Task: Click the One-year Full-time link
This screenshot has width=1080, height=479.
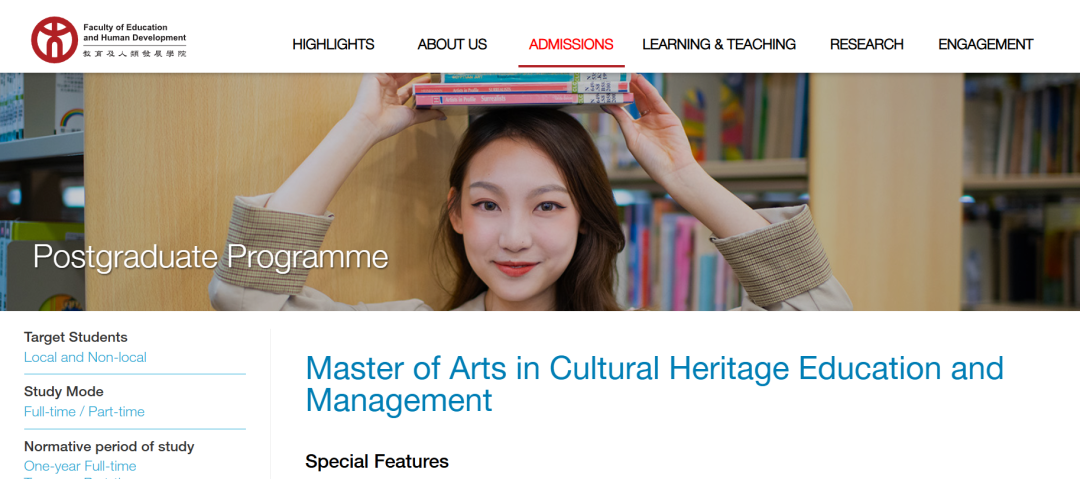Action: [x=80, y=466]
